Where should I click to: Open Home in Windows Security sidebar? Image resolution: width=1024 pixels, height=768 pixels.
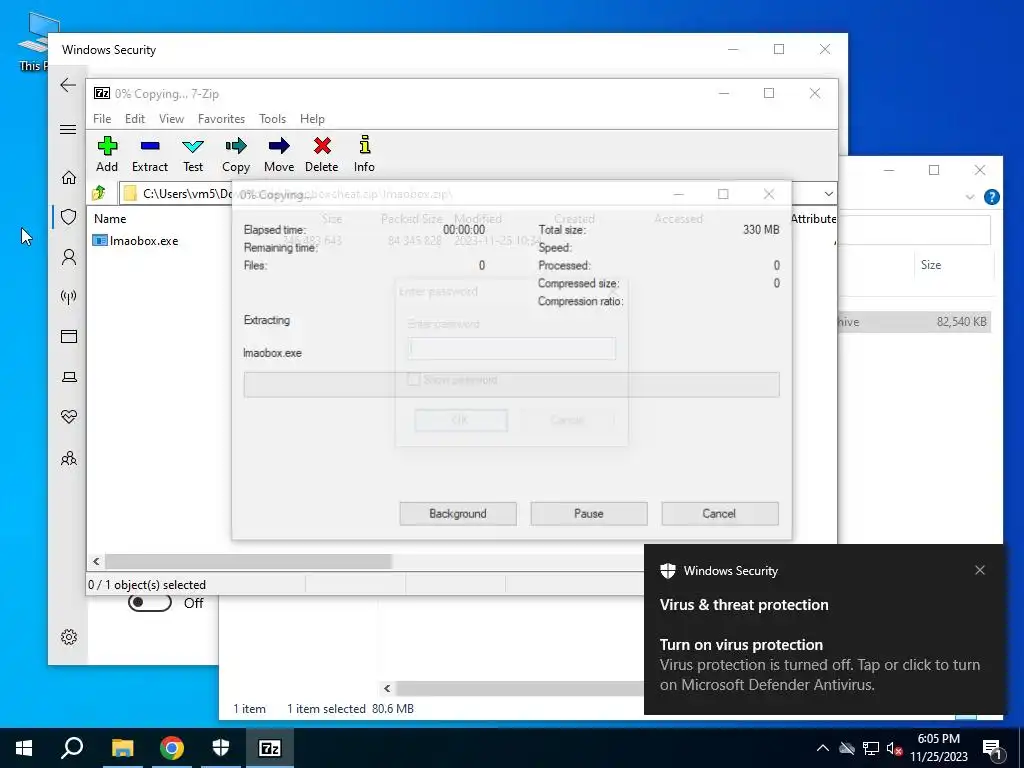tap(69, 178)
